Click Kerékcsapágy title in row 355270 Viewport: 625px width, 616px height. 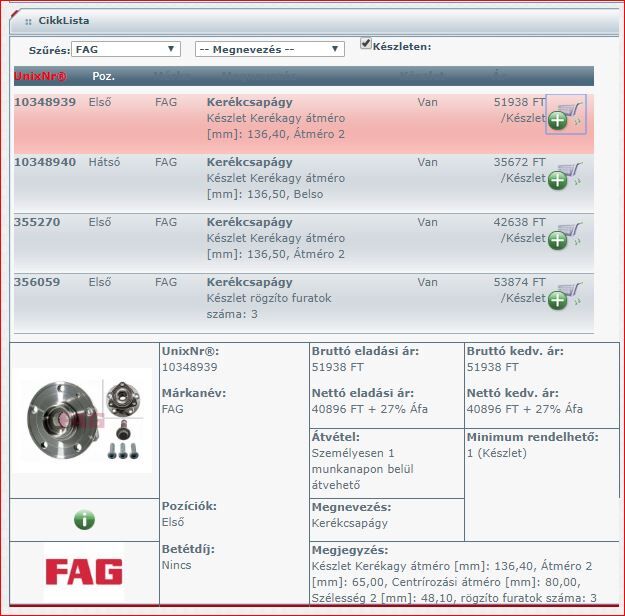[250, 222]
